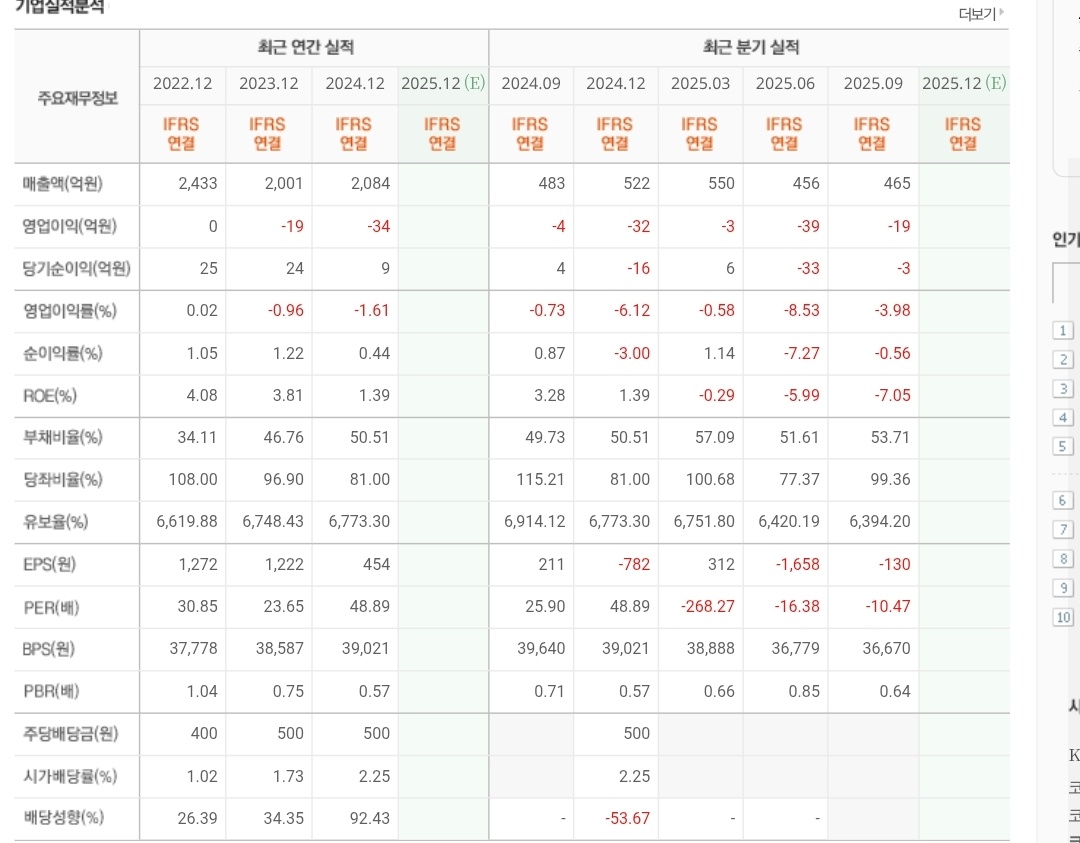Click the 순이익률(%) row label

(x=62, y=353)
